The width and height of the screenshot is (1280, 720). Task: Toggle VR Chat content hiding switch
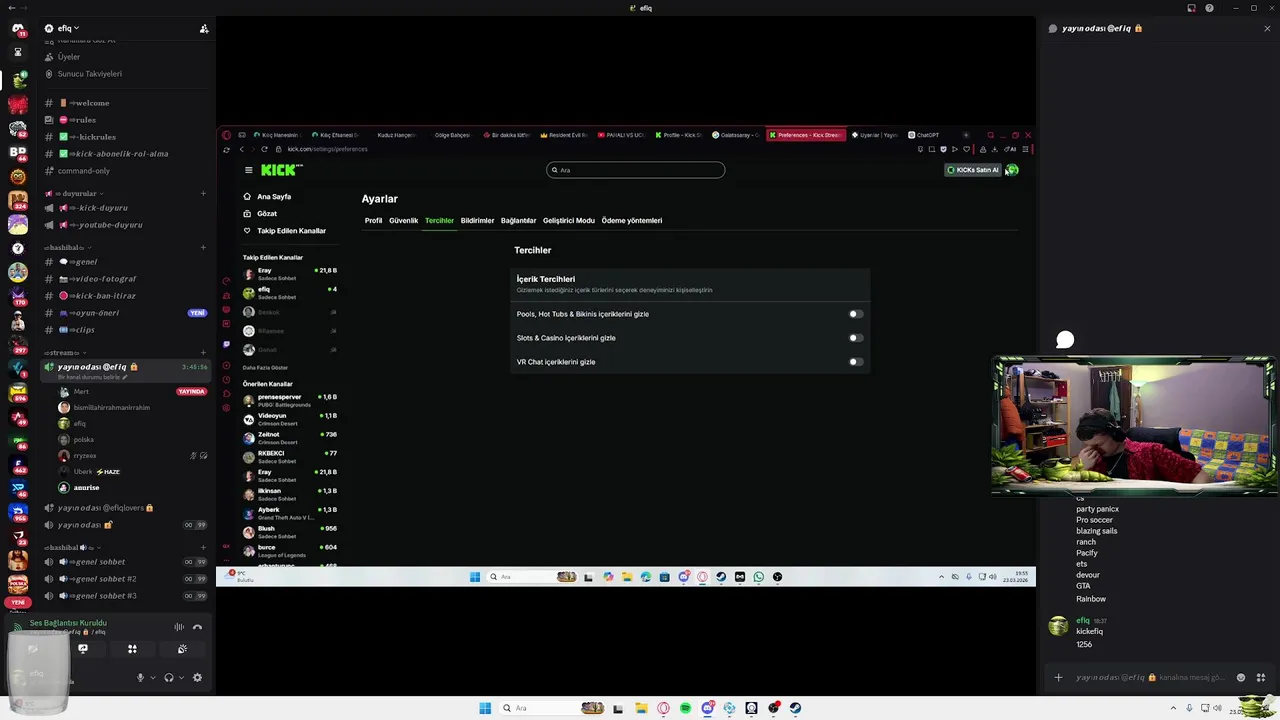(x=855, y=362)
